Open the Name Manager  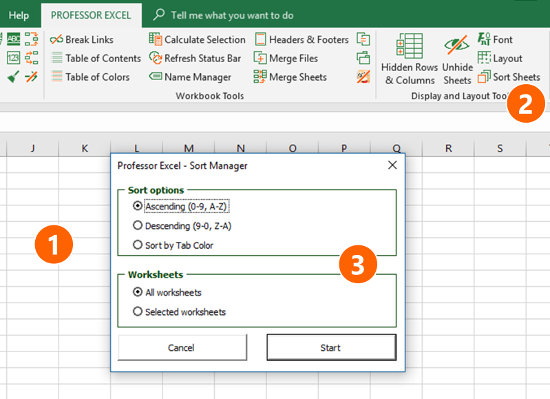click(190, 77)
